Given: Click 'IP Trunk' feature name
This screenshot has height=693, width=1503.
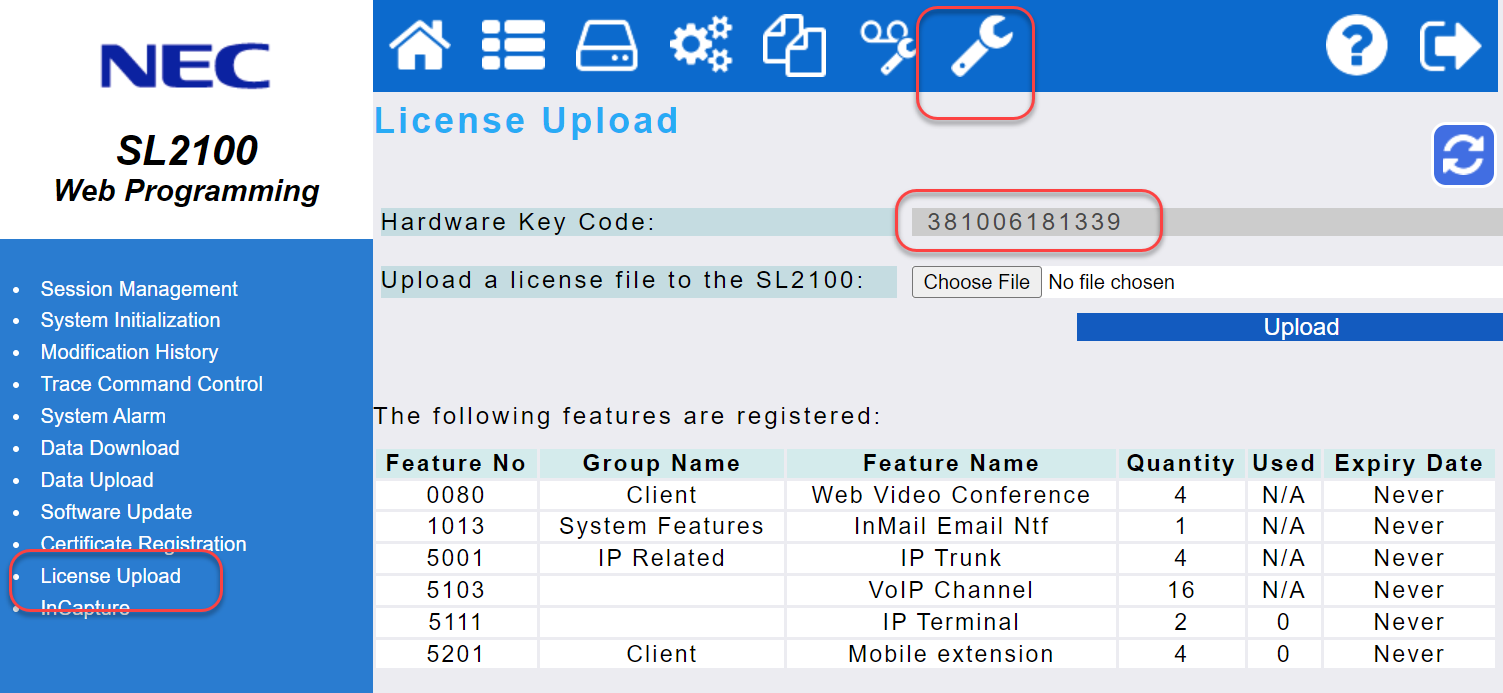Looking at the screenshot, I should coord(951,558).
